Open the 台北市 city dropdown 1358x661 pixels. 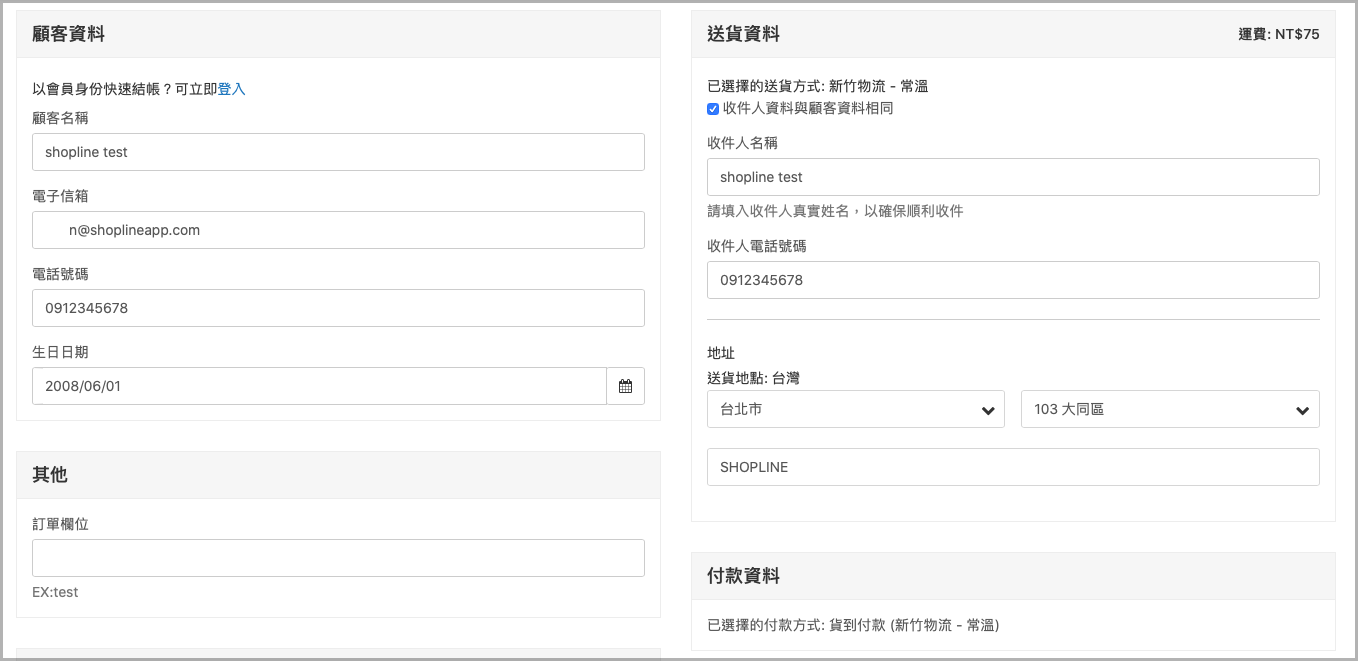click(856, 409)
